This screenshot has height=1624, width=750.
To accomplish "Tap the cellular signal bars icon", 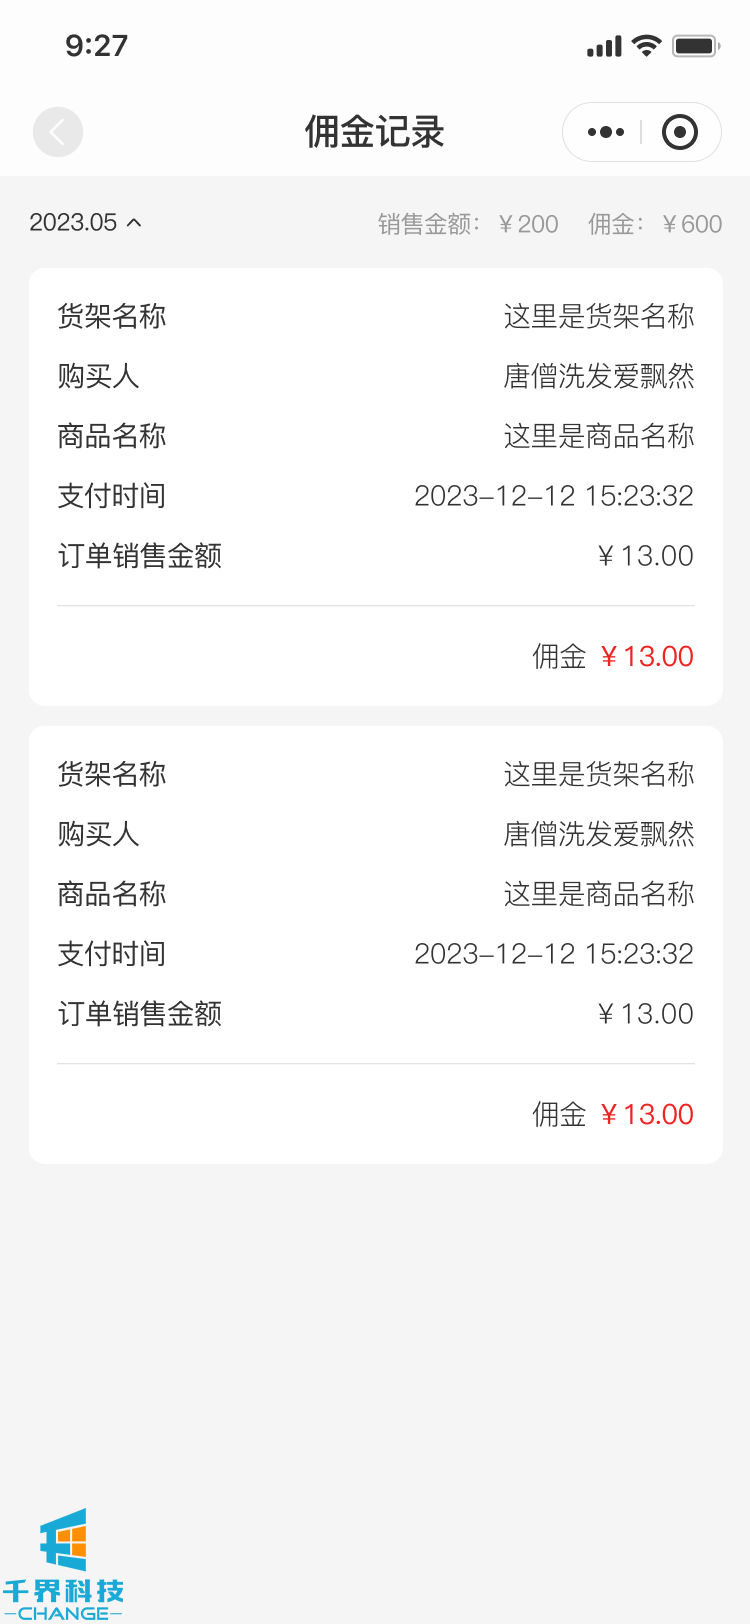I will (x=604, y=46).
